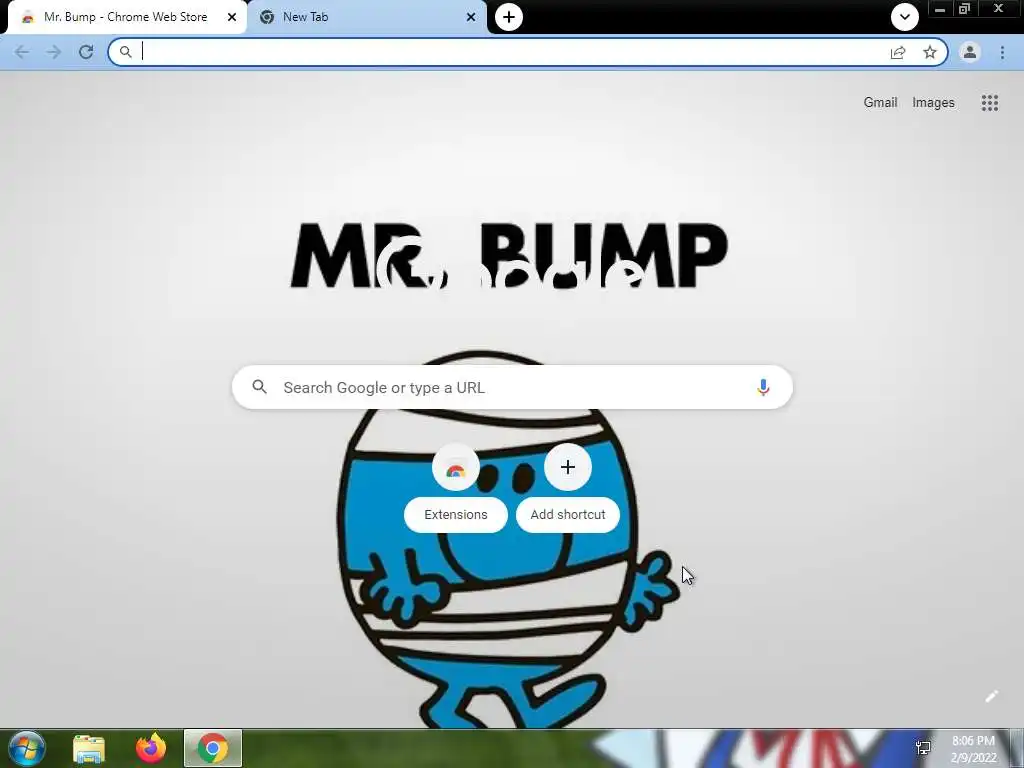1024x768 pixels.
Task: Click the magnifier icon in search box
Action: tap(259, 387)
